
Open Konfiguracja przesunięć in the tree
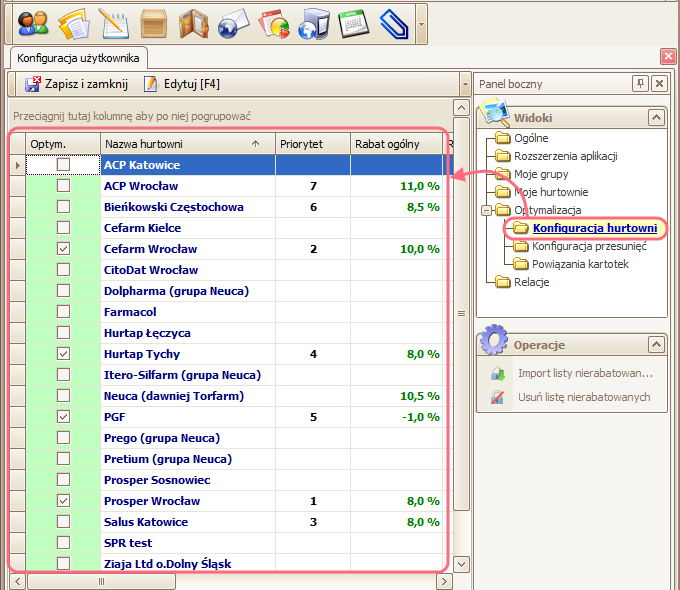588,246
